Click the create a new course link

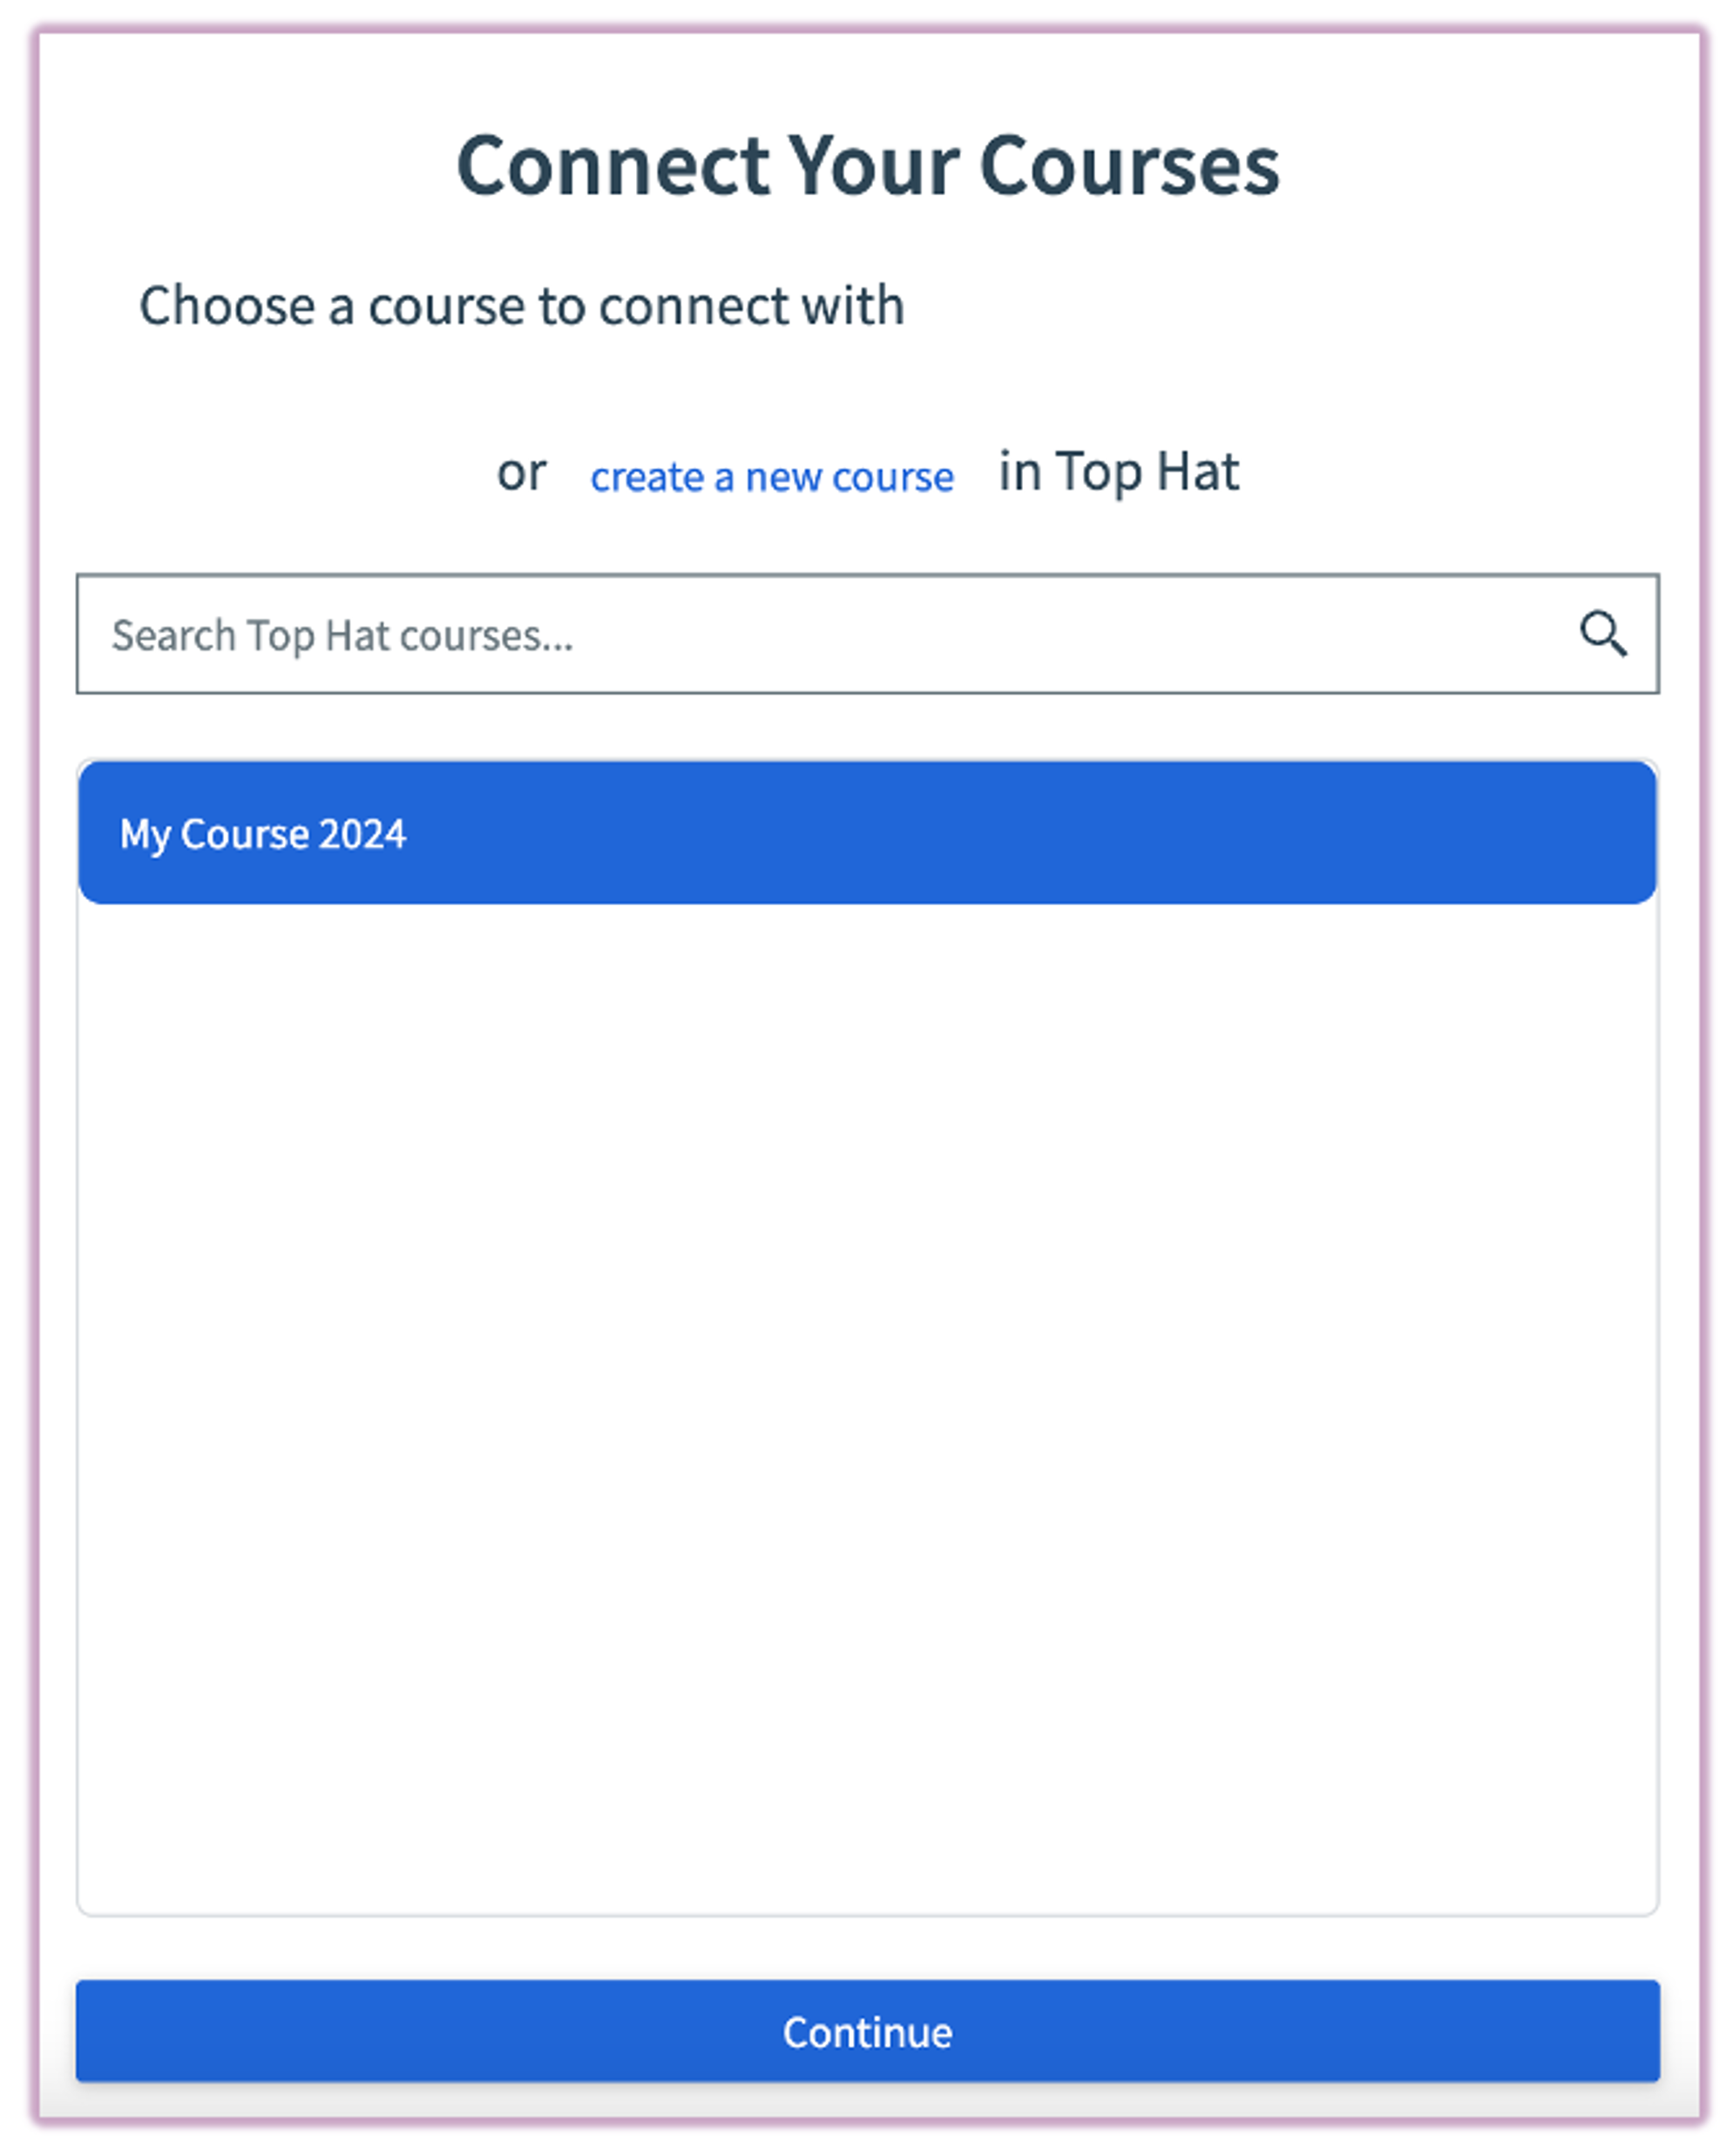coord(772,477)
